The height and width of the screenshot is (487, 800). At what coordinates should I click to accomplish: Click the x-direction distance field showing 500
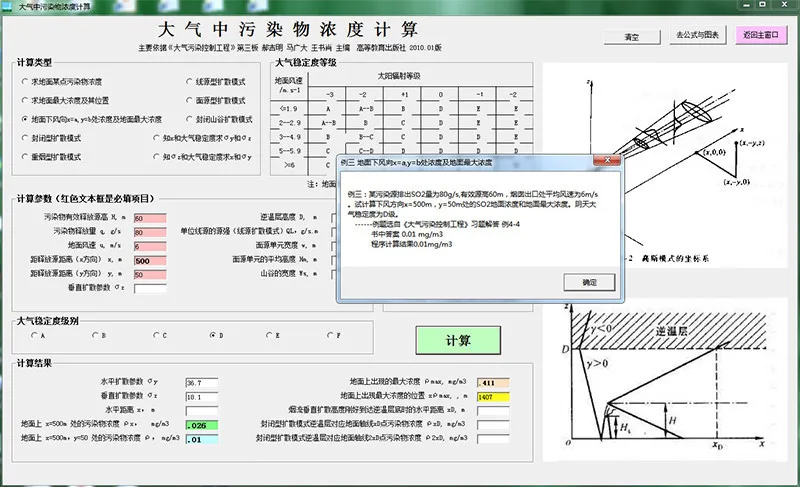click(150, 261)
